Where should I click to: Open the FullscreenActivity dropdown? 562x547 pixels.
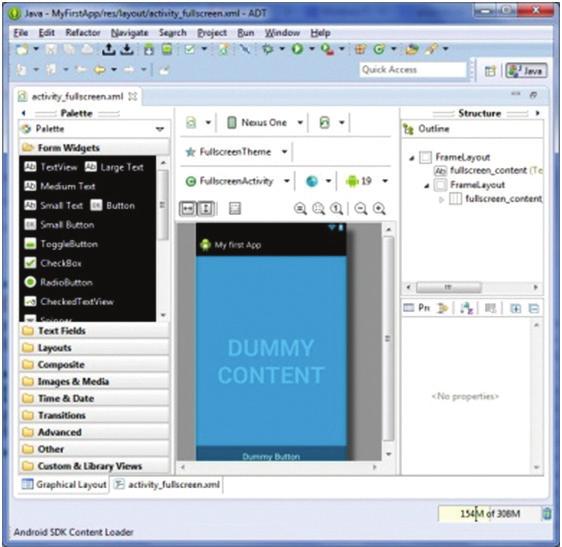click(x=287, y=181)
